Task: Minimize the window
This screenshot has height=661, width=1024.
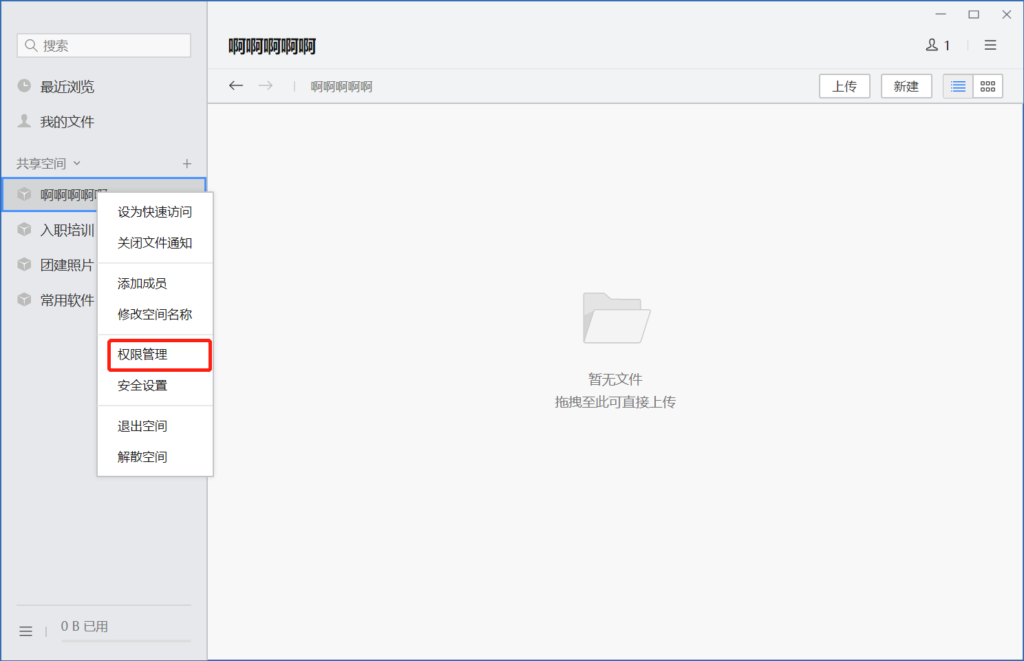Action: pyautogui.click(x=940, y=14)
